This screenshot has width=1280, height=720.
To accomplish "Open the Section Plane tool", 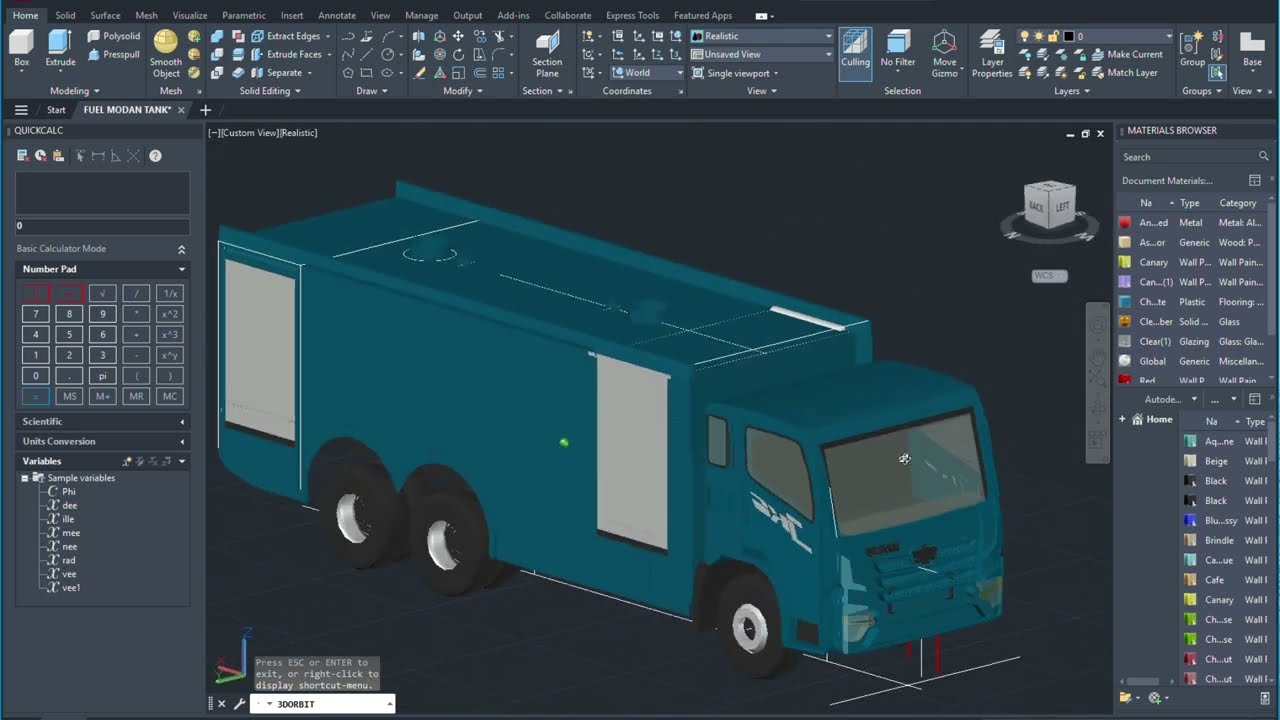I will 547,53.
